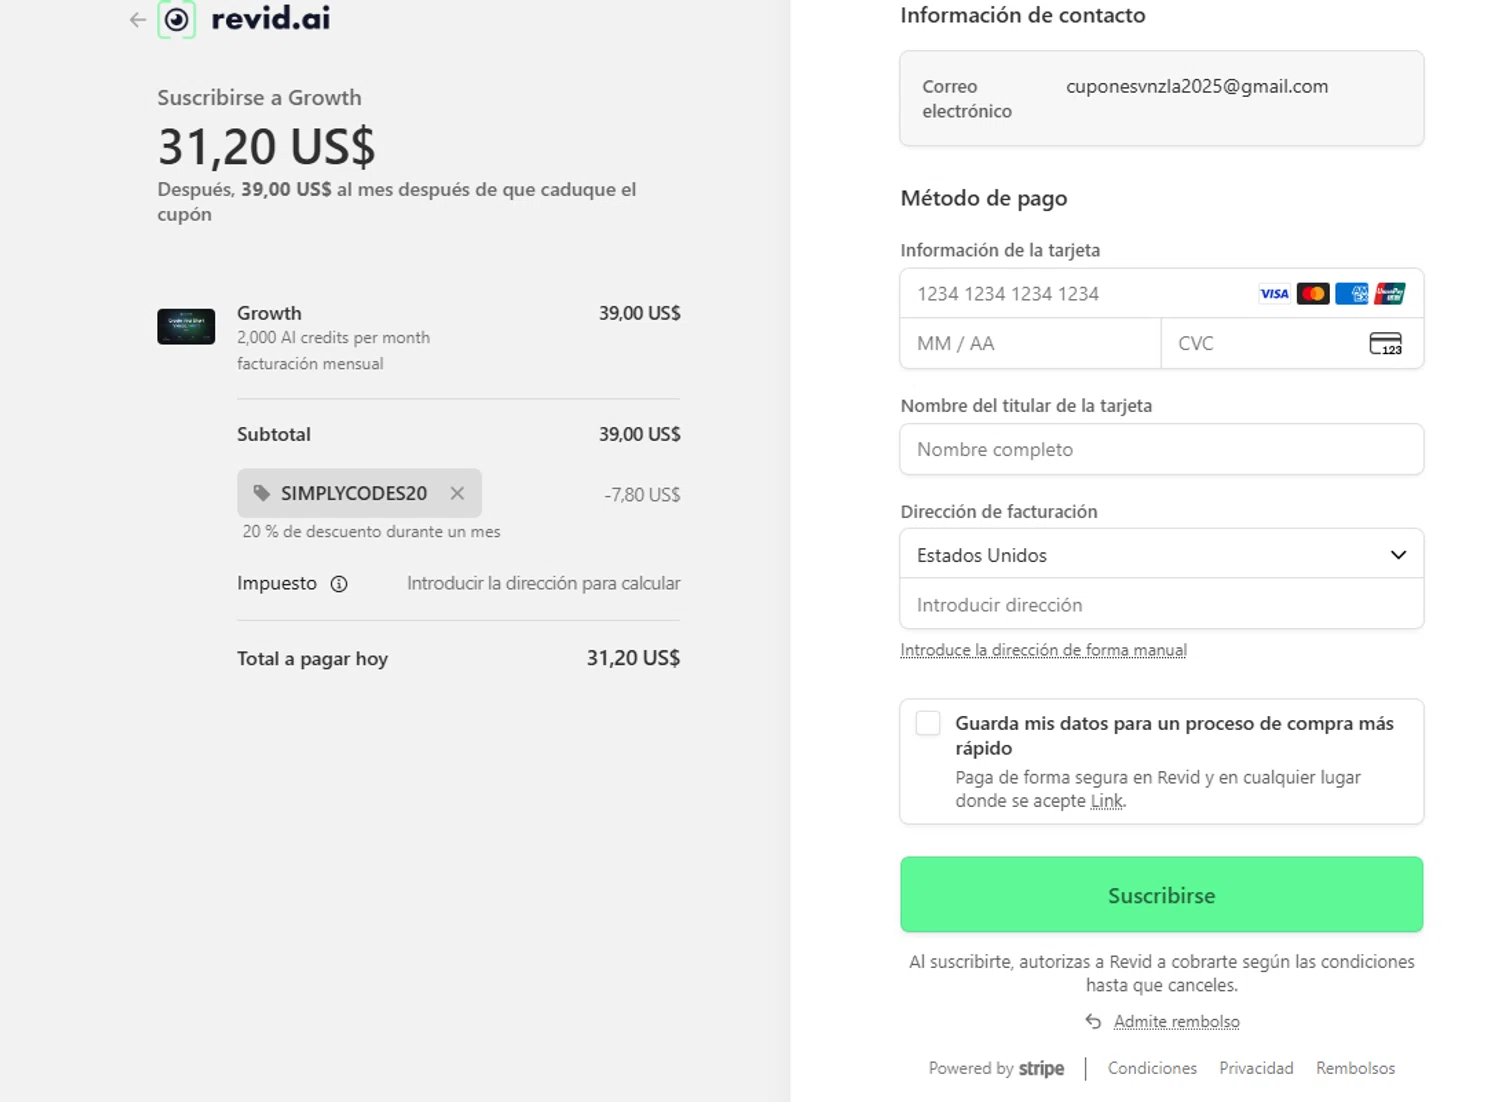Click the -7,80 US$ discount value

coord(642,495)
